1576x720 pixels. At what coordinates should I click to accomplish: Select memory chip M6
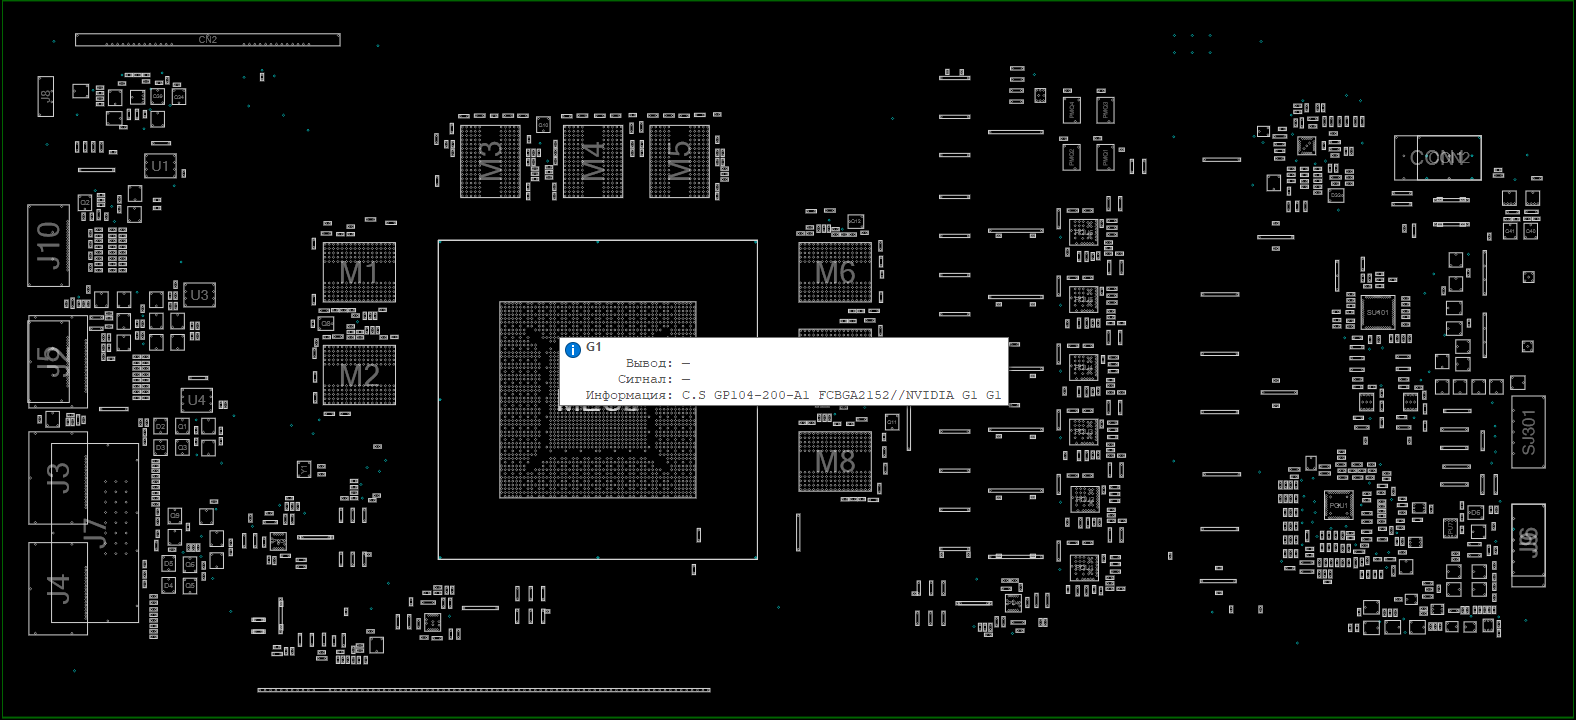(835, 272)
